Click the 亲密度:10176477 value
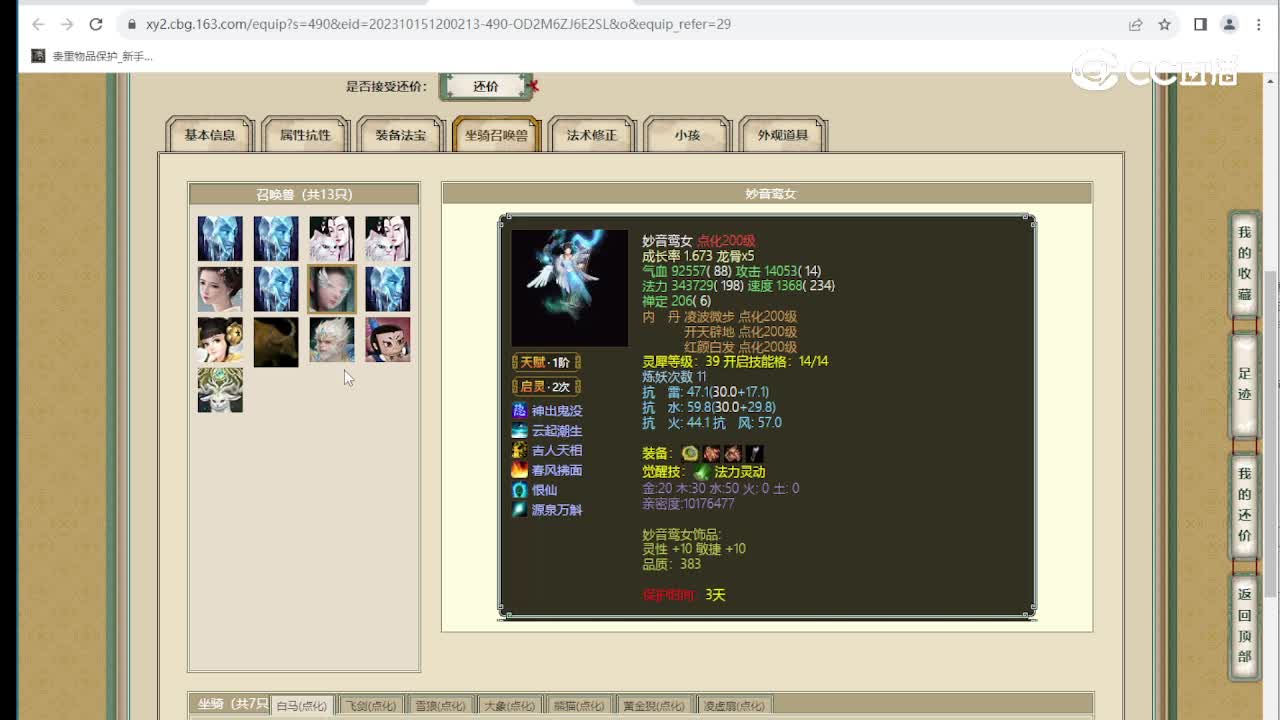 point(688,504)
